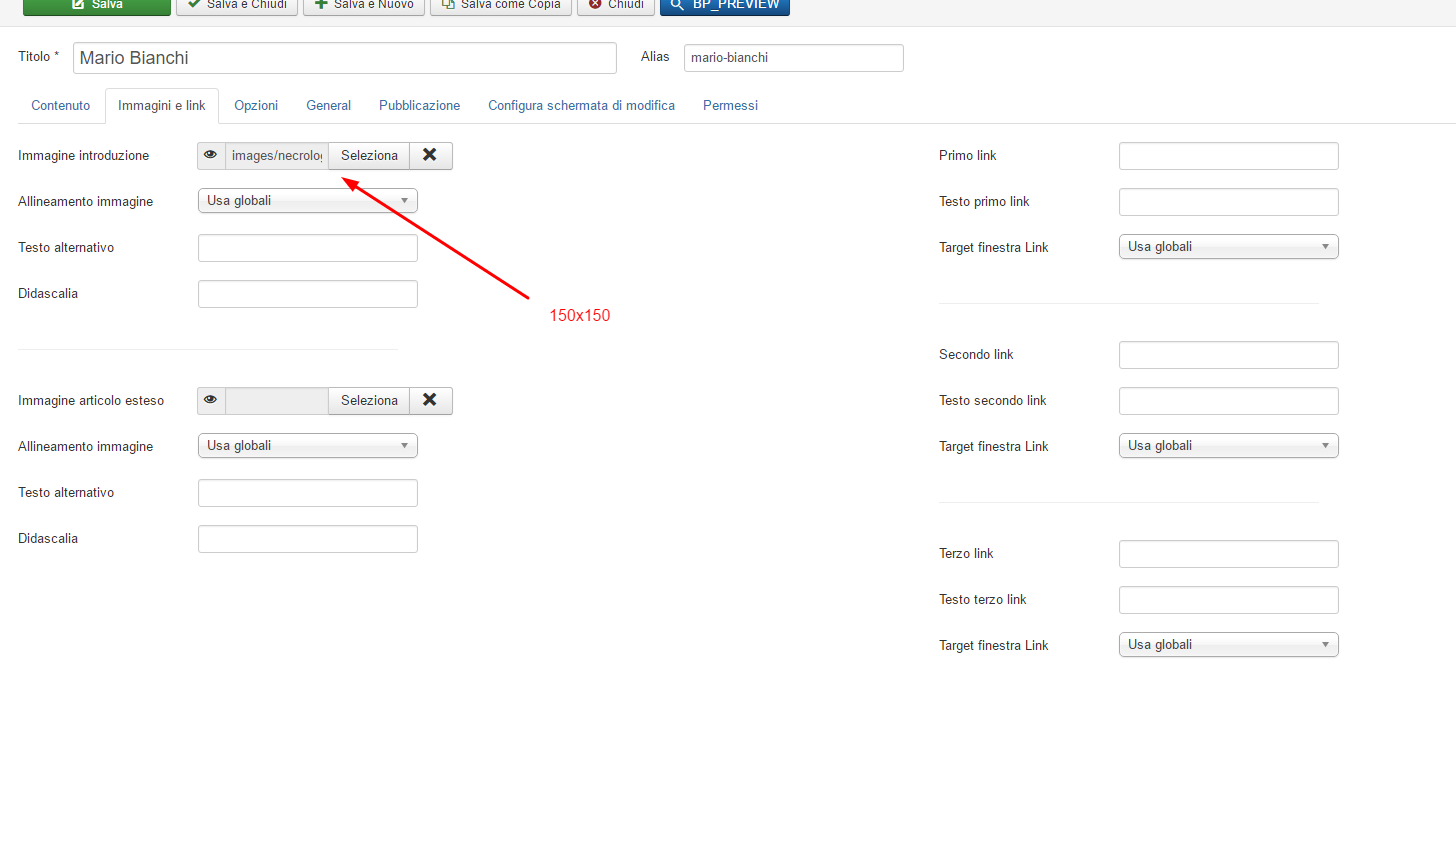The width and height of the screenshot is (1456, 855).
Task: Preview the Immagine introduzione with the eye icon
Action: [x=211, y=155]
